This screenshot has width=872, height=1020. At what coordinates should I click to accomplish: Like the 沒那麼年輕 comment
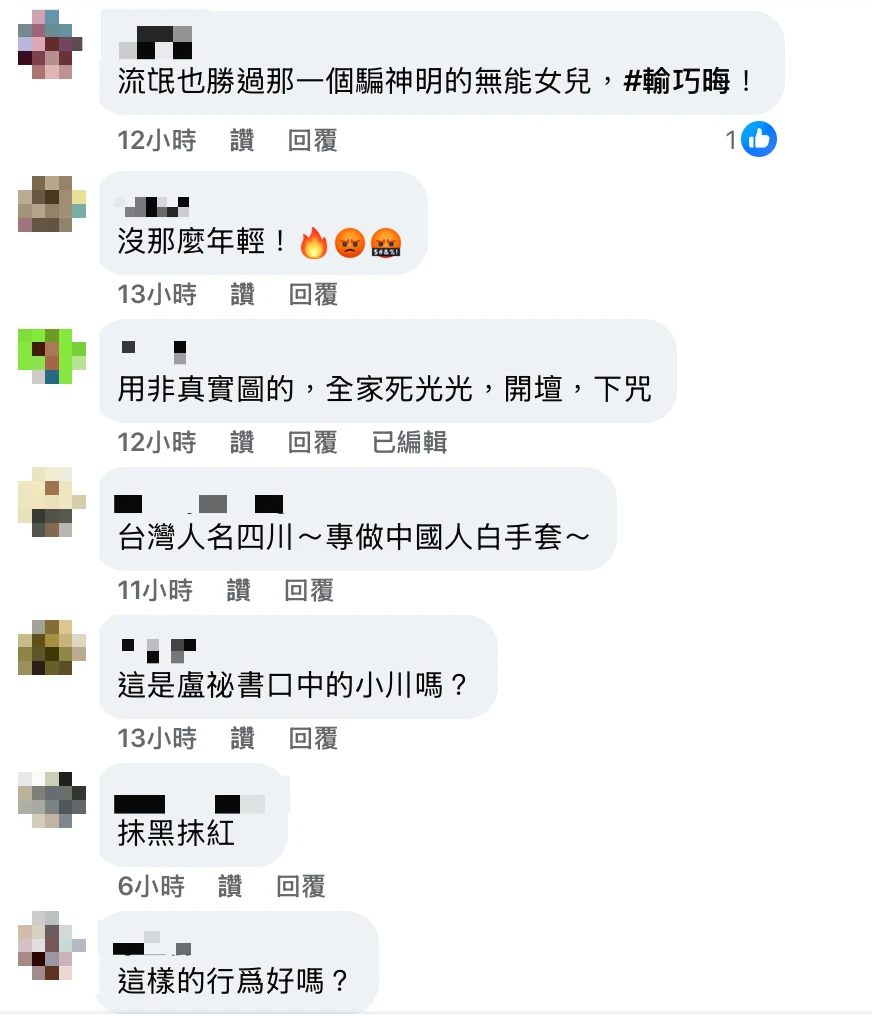(x=243, y=295)
